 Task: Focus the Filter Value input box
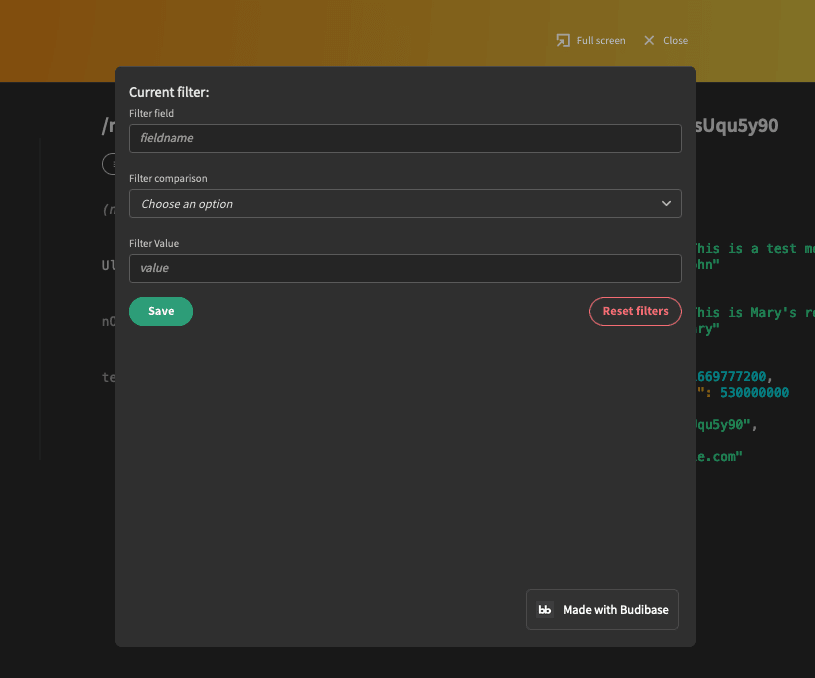pos(405,268)
